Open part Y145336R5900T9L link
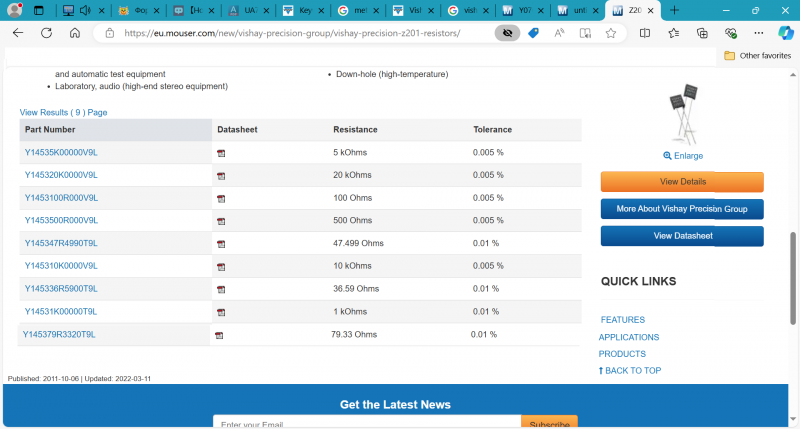The width and height of the screenshot is (800, 429). coord(61,289)
